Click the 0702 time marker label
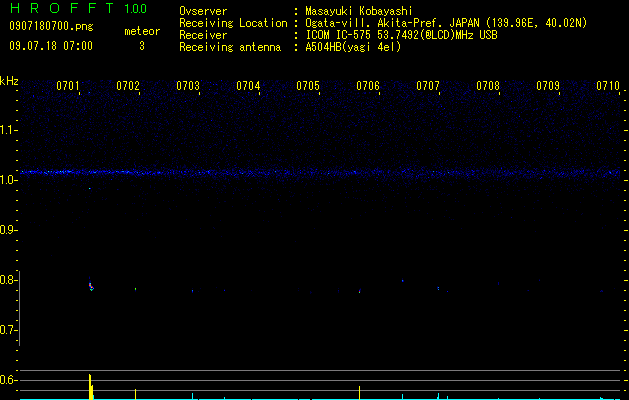 128,85
